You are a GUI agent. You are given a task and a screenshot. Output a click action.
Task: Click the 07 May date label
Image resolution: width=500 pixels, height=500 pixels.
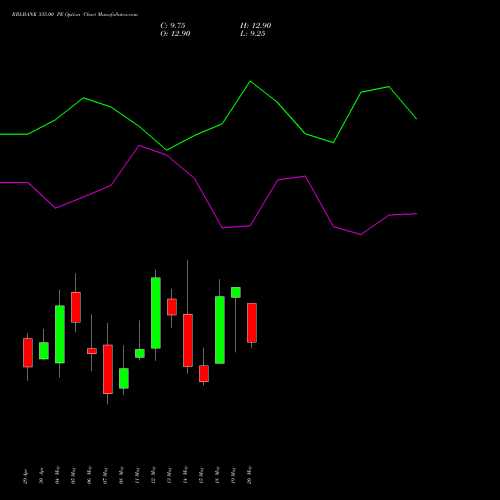[106, 475]
